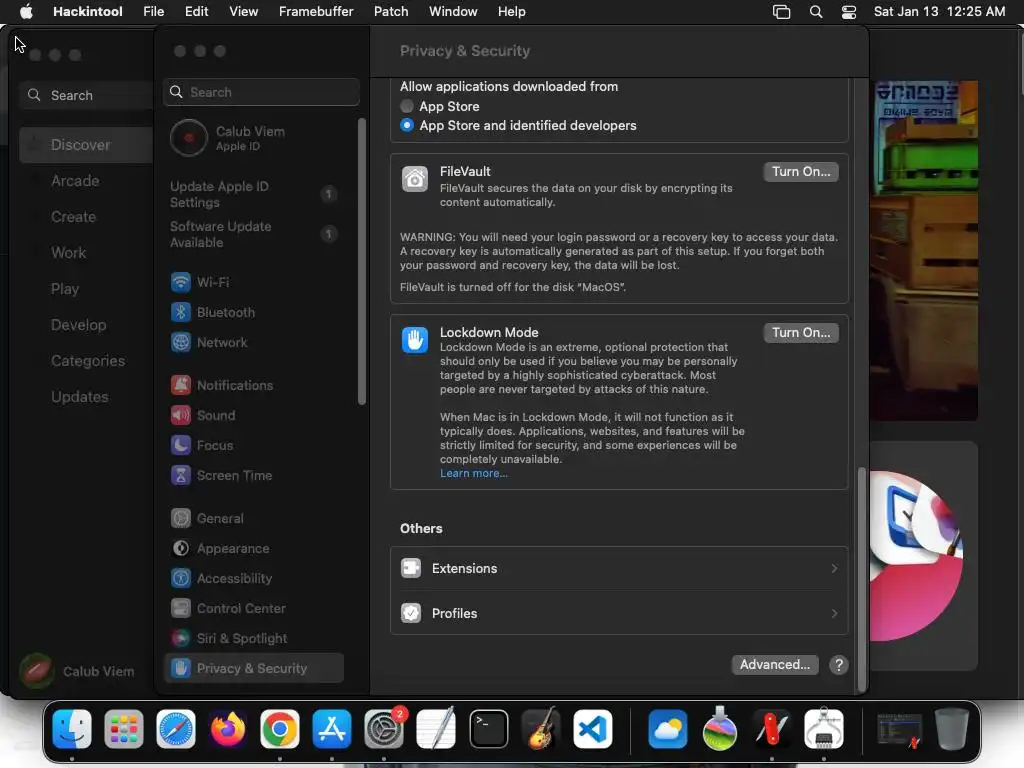Open Sound speaker icon in sidebar

(180, 415)
